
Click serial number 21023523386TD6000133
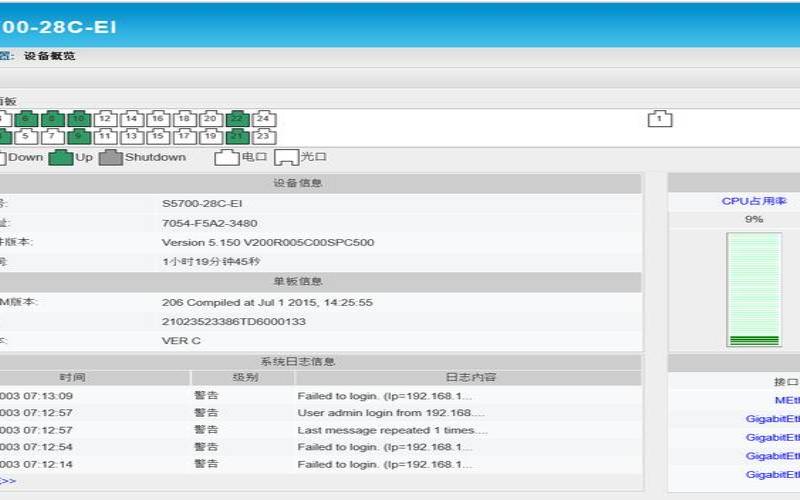pos(234,322)
